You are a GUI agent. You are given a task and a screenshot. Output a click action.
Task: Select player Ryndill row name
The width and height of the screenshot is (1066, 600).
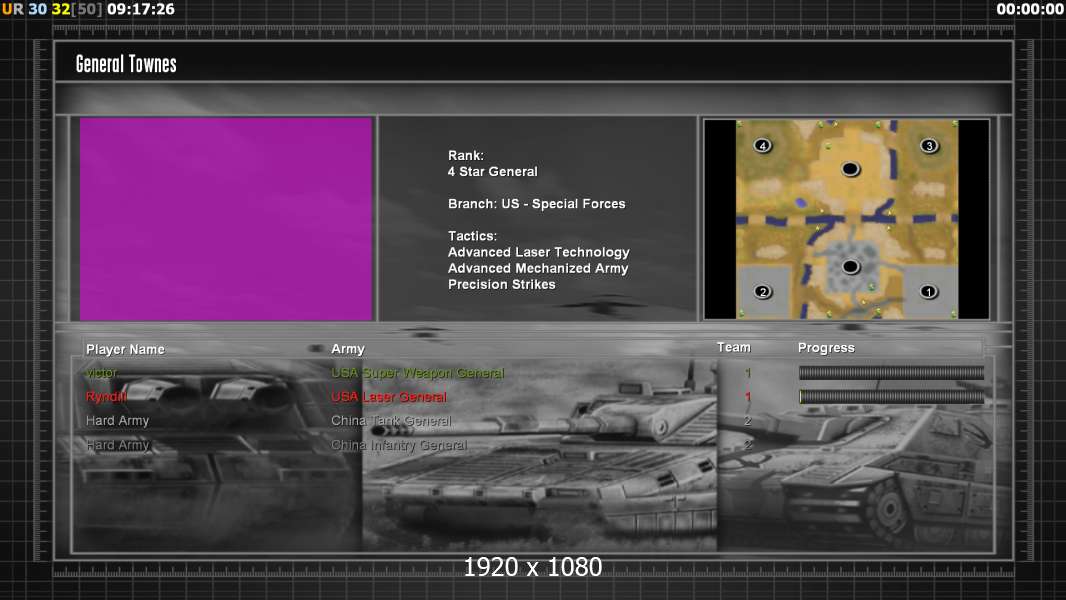click(x=106, y=396)
